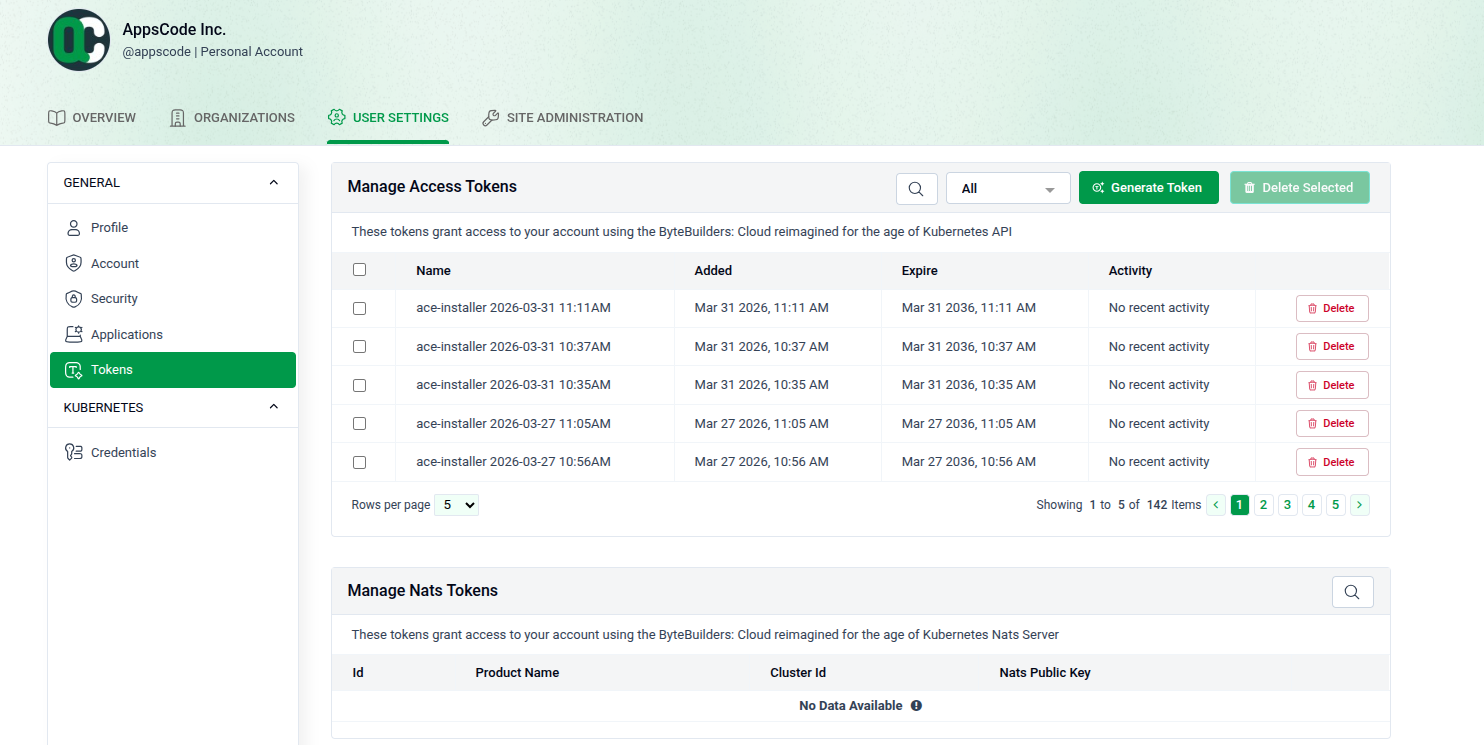1484x745 pixels.
Task: Tick the checkbox for ace-installer 2026-03-27 10:56AM
Action: click(x=358, y=461)
